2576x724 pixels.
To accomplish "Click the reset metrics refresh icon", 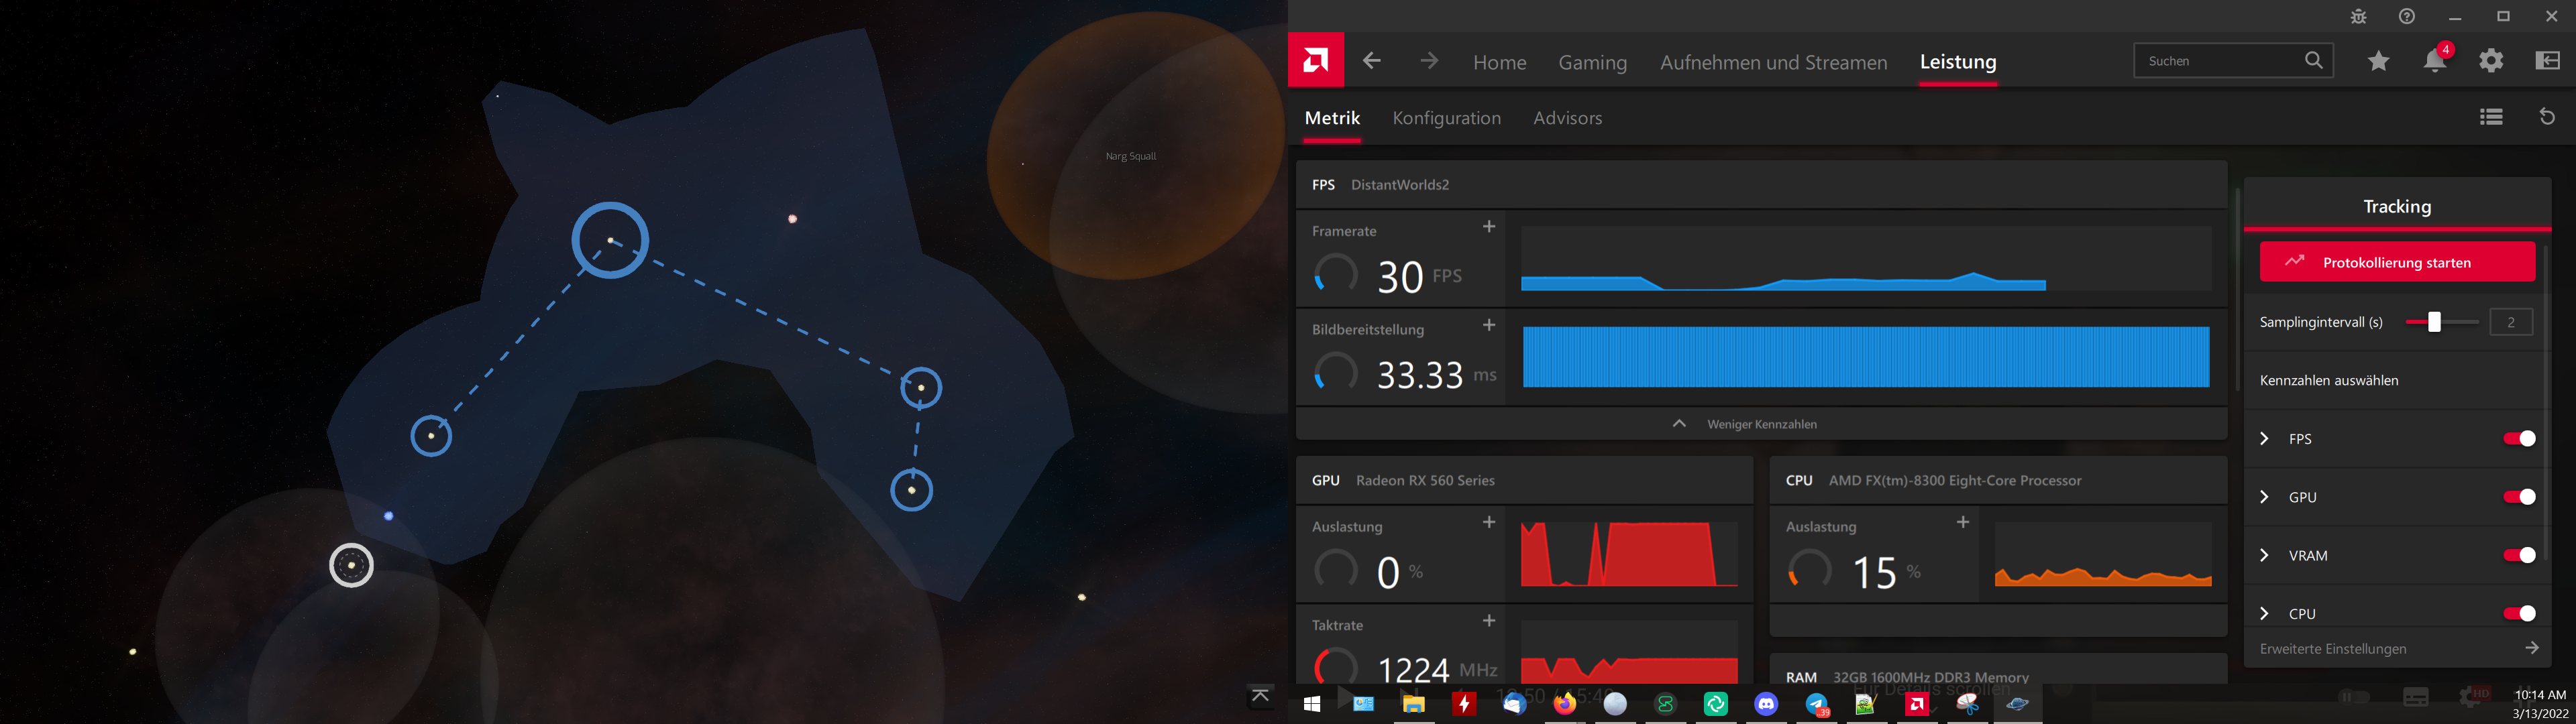I will 2547,116.
